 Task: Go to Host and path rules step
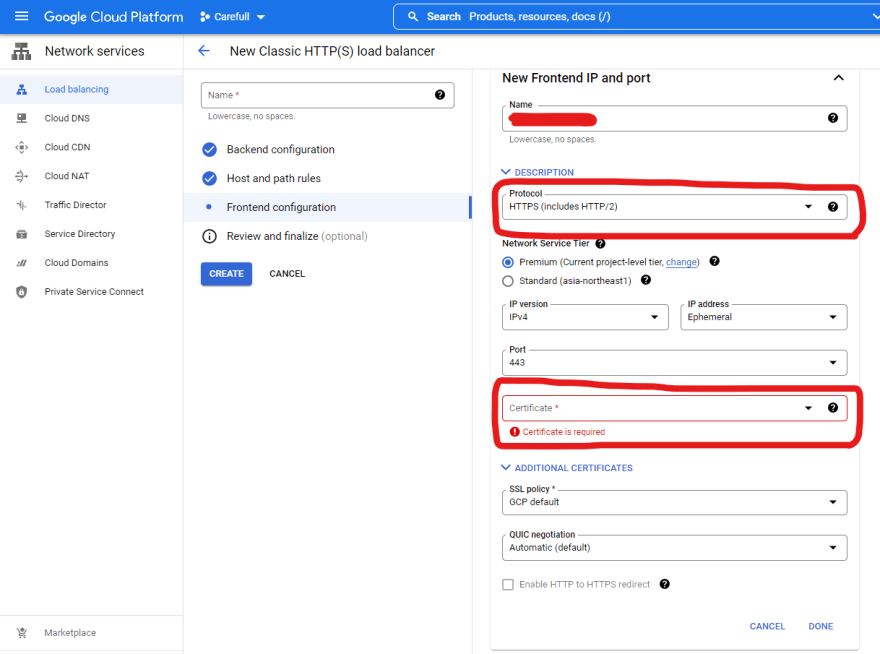click(x=327, y=179)
